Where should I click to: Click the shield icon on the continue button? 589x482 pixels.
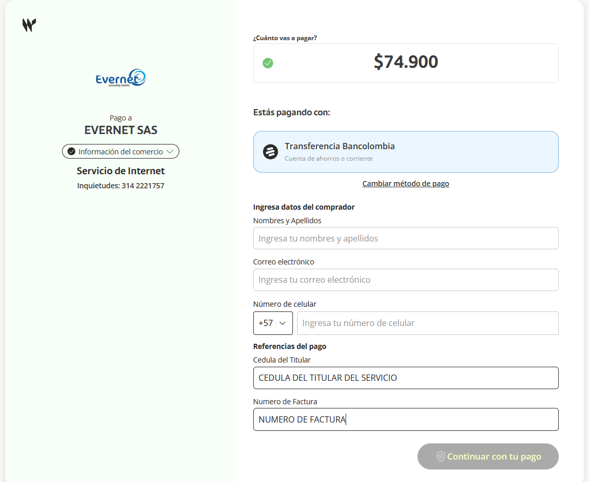(x=441, y=456)
